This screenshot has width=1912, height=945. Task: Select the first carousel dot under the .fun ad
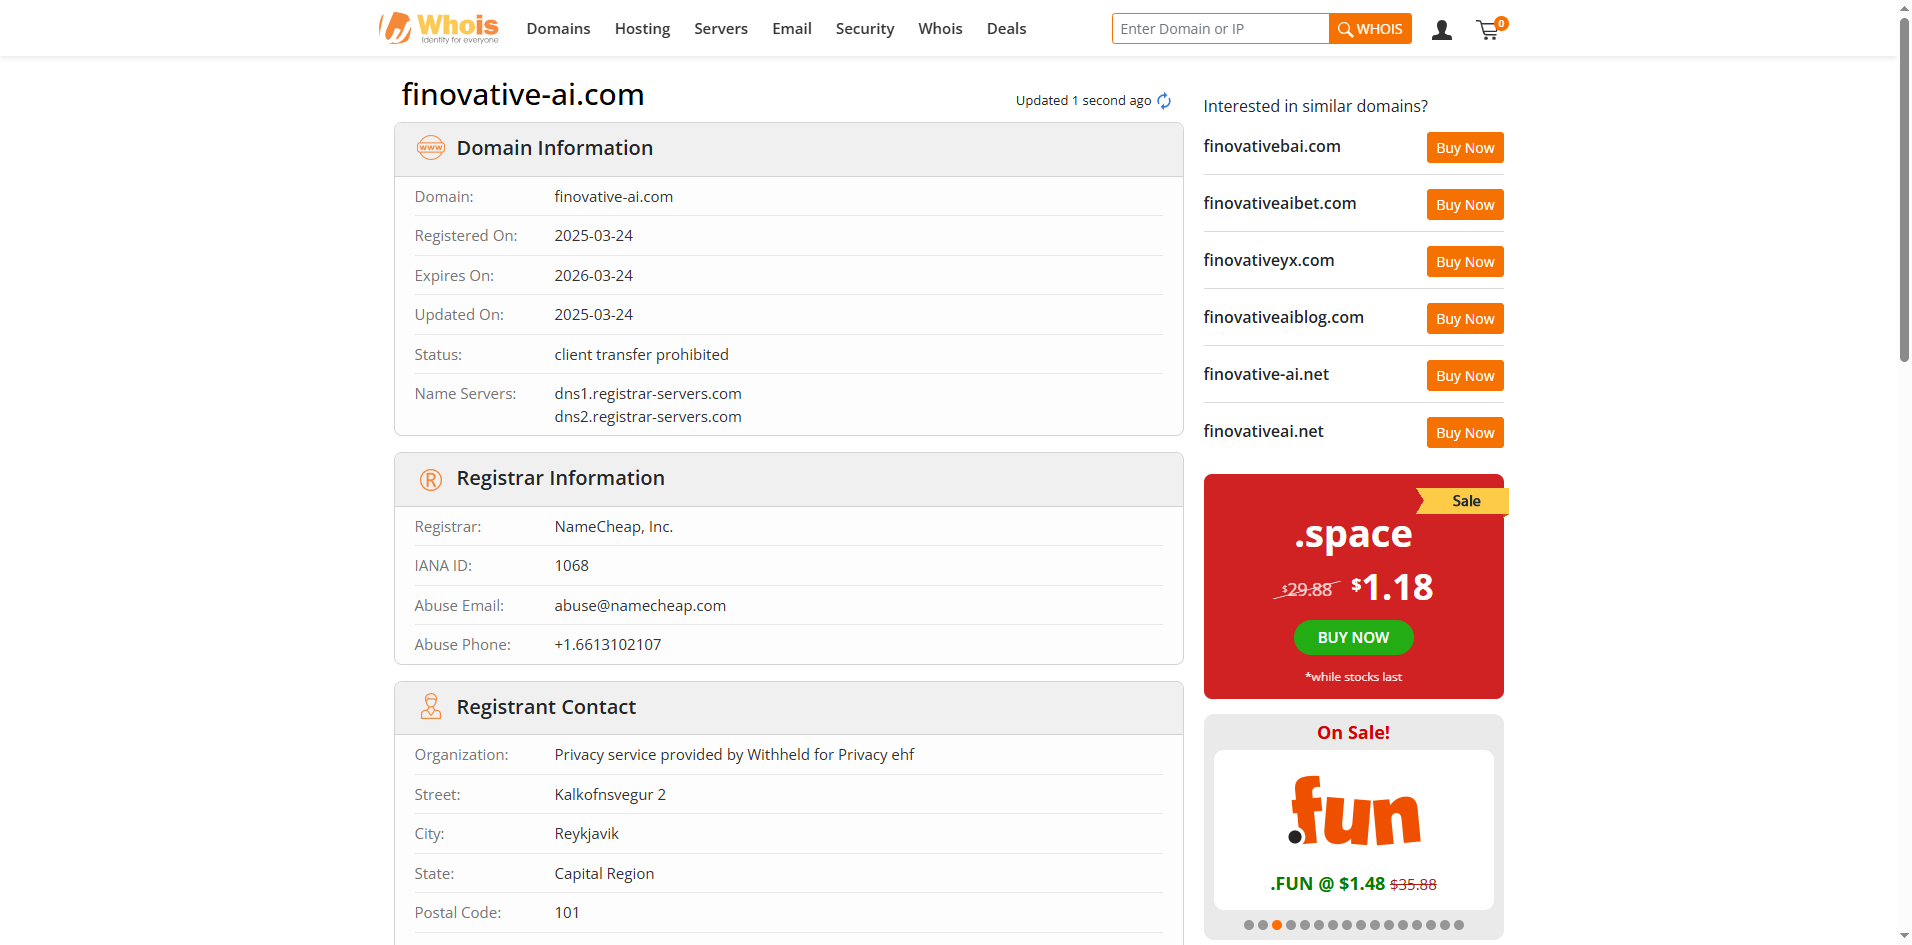1249,925
